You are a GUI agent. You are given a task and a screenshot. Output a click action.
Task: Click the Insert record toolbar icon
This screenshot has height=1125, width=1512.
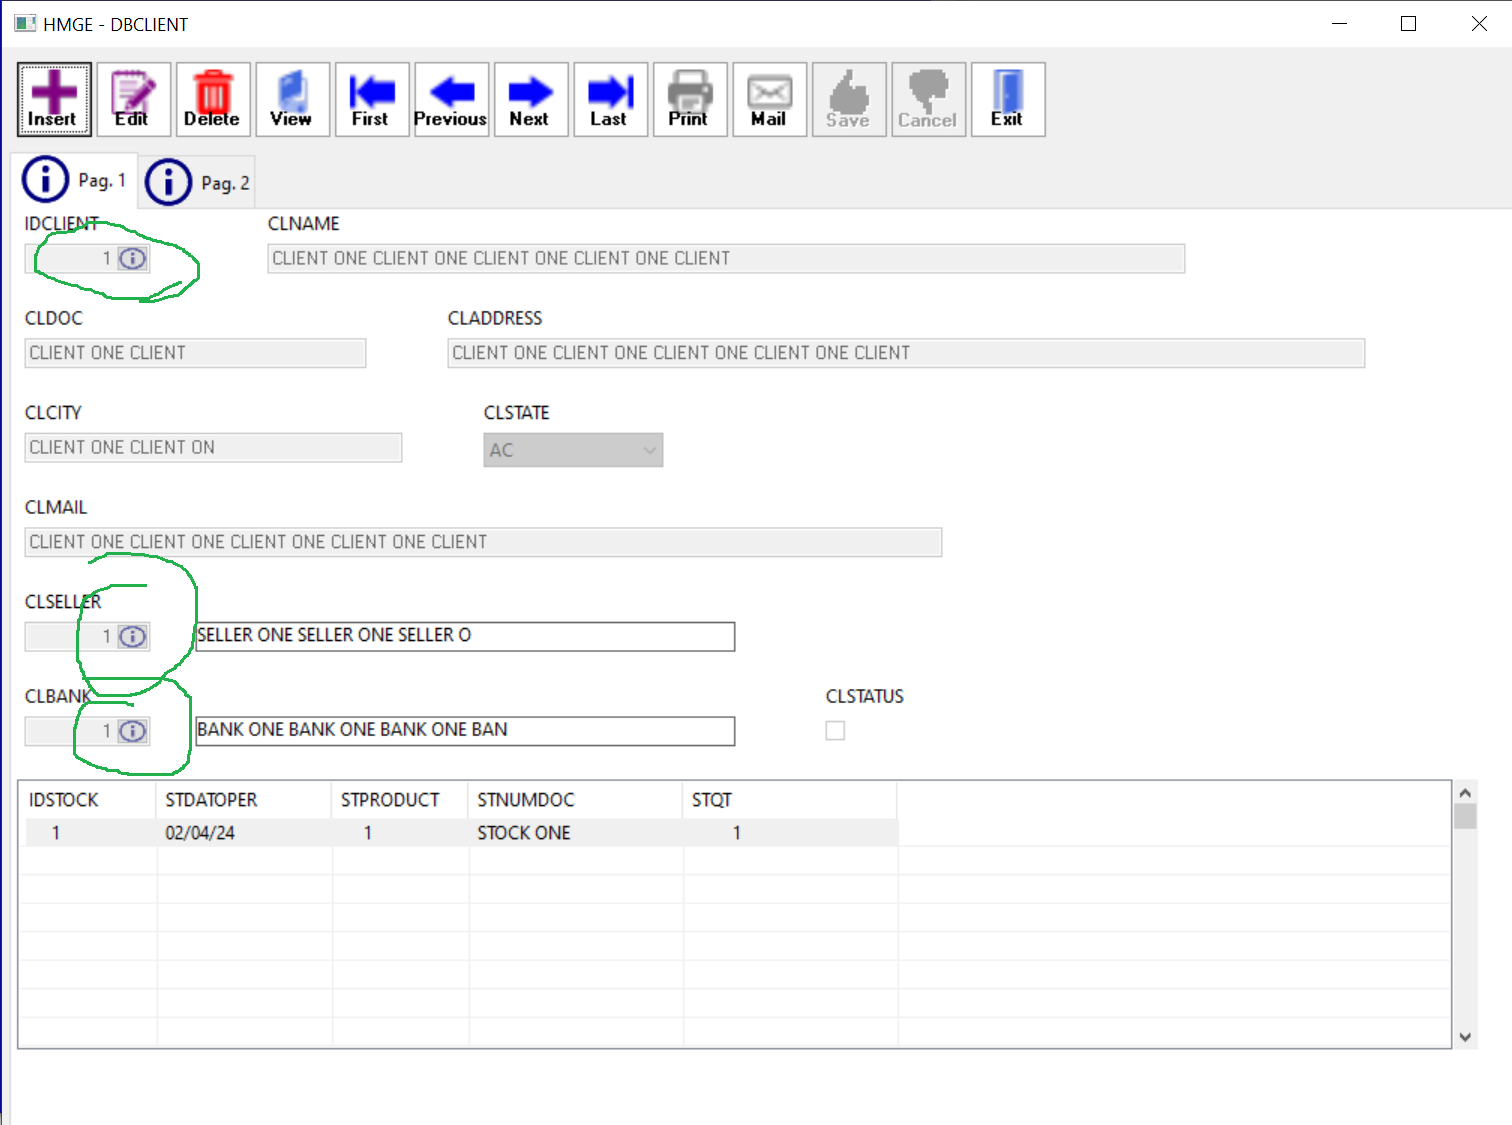[54, 99]
